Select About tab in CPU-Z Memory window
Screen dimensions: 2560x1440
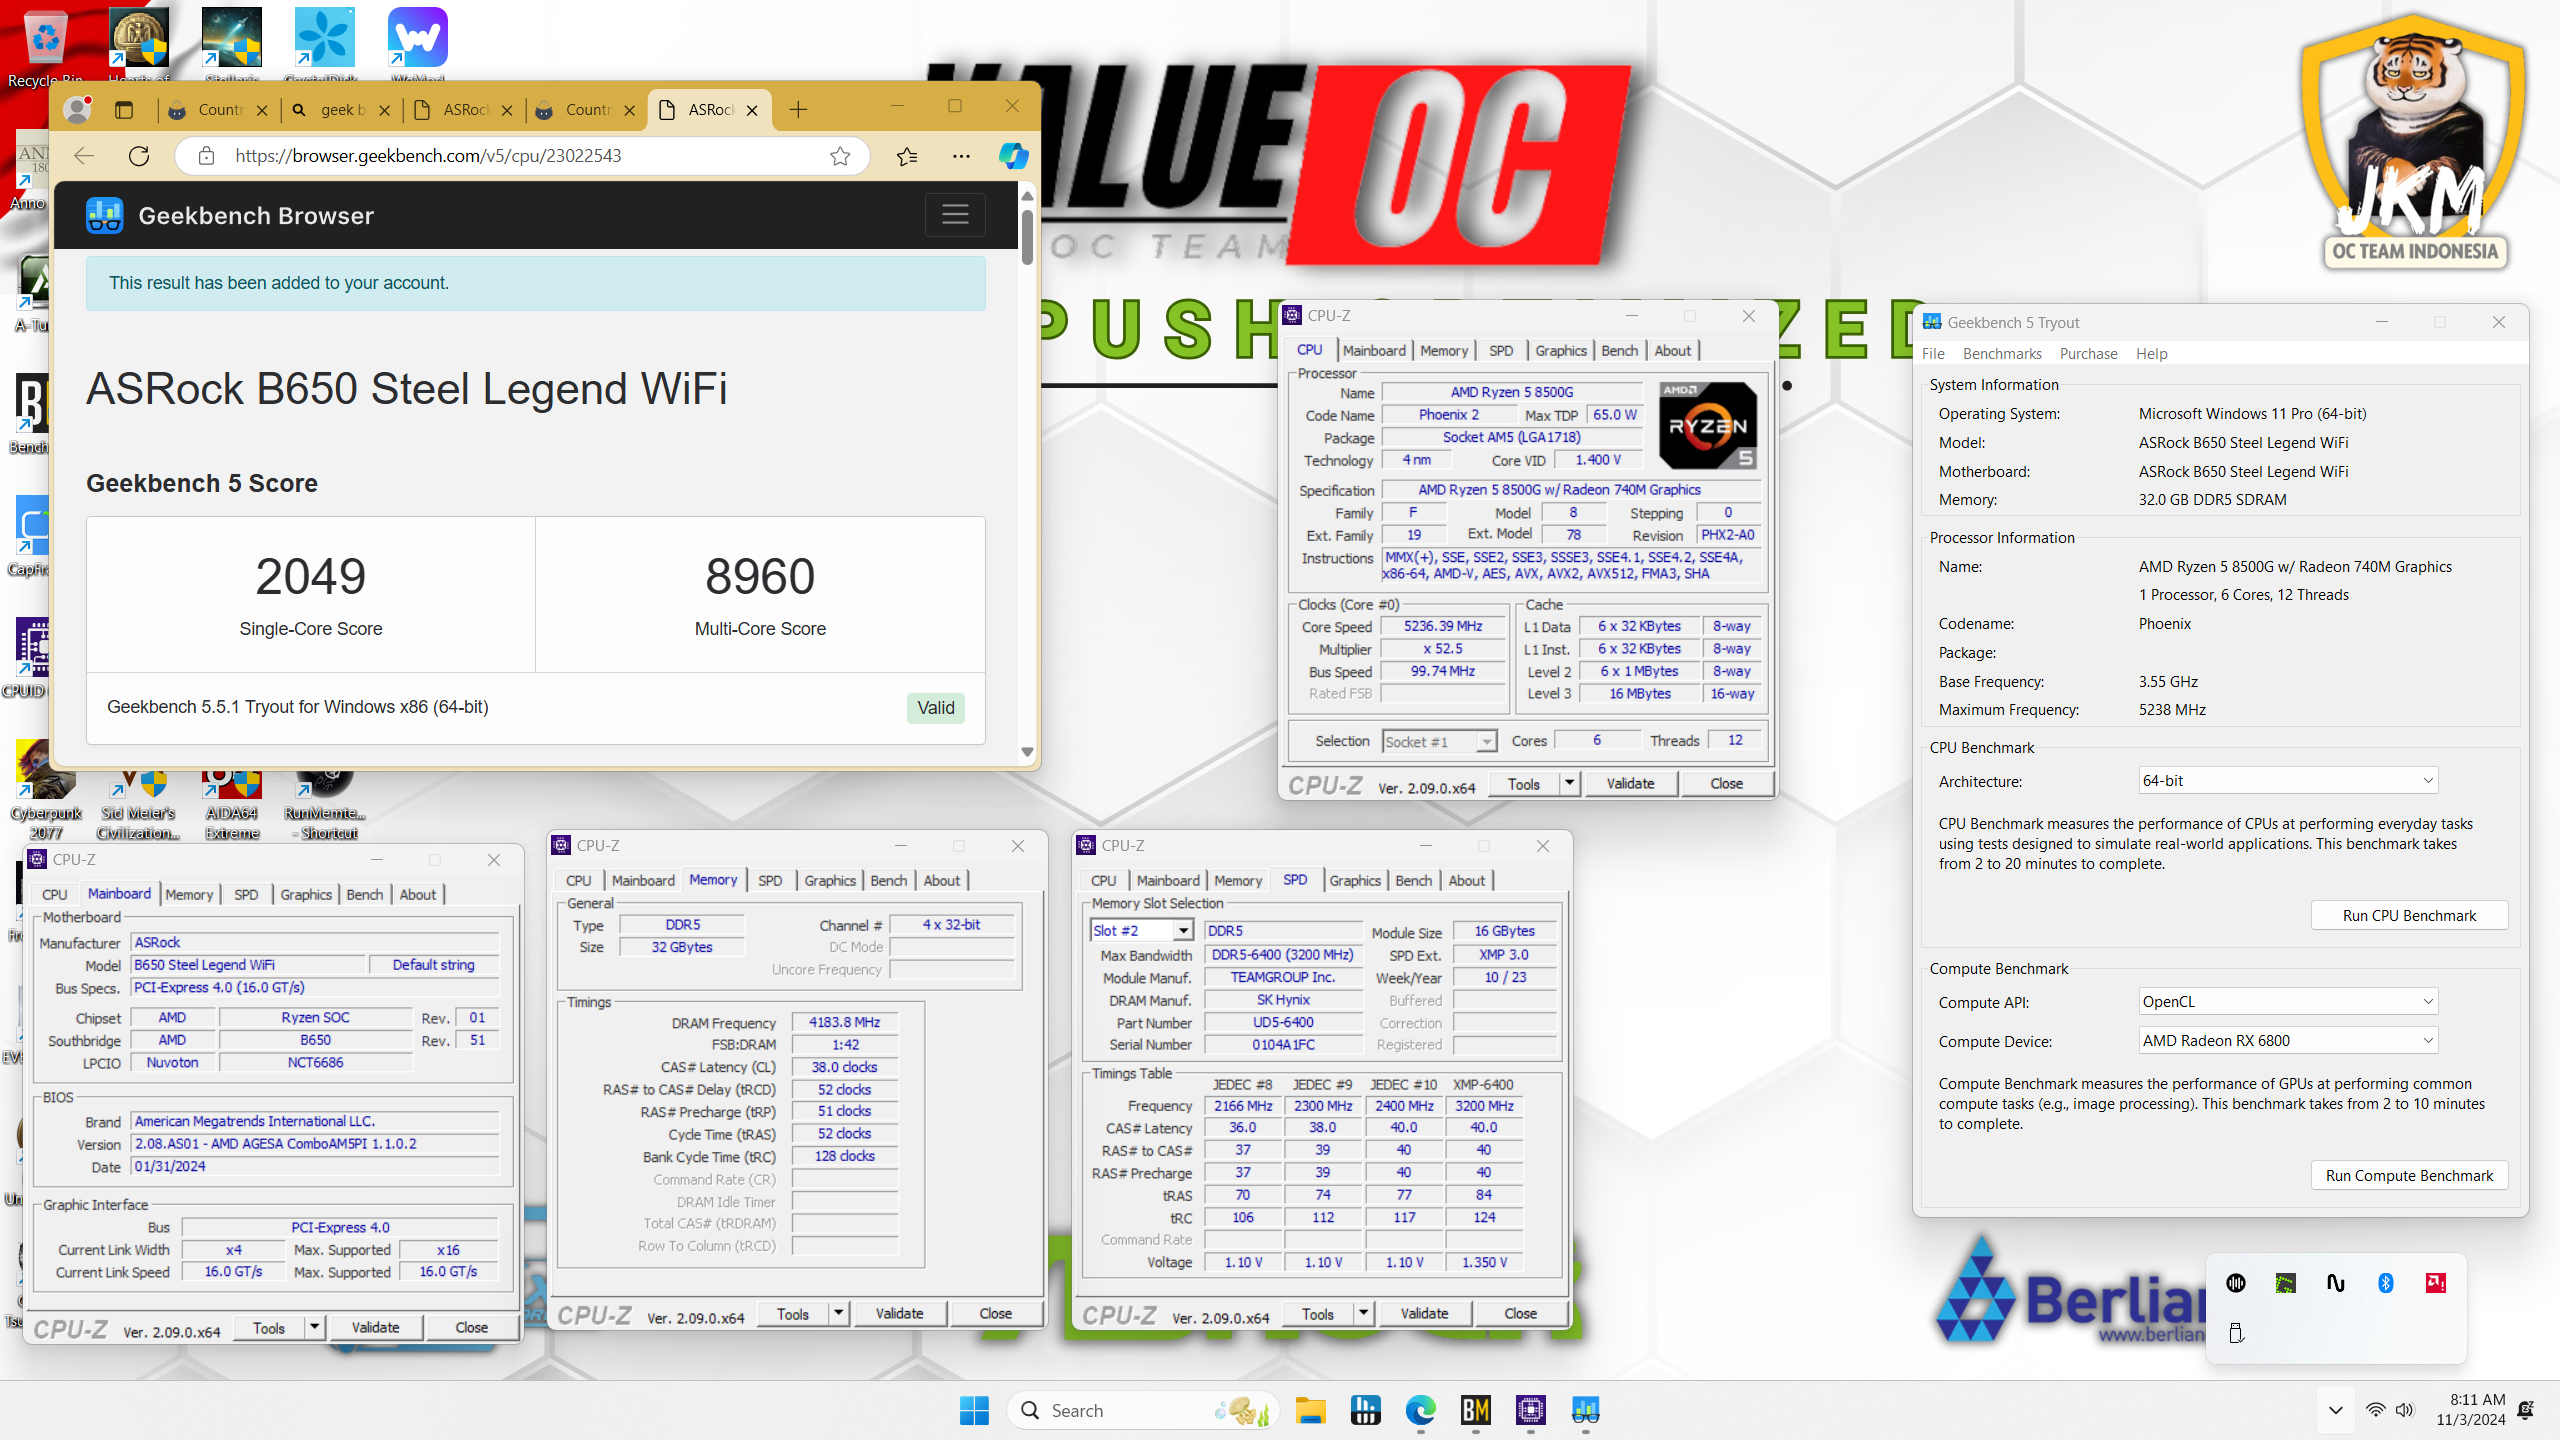point(941,881)
